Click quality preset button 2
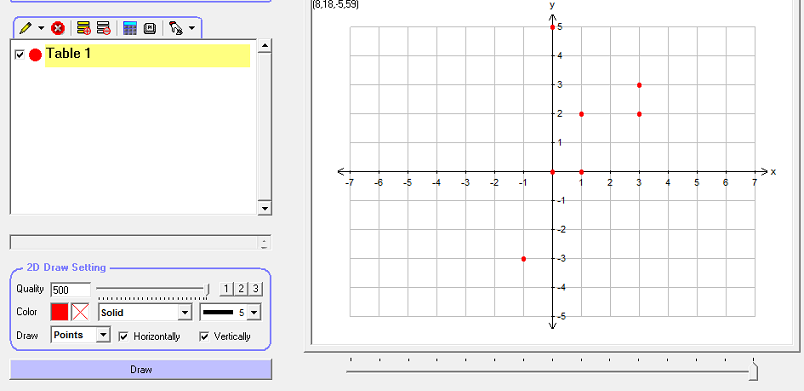The width and height of the screenshot is (804, 391). click(241, 289)
